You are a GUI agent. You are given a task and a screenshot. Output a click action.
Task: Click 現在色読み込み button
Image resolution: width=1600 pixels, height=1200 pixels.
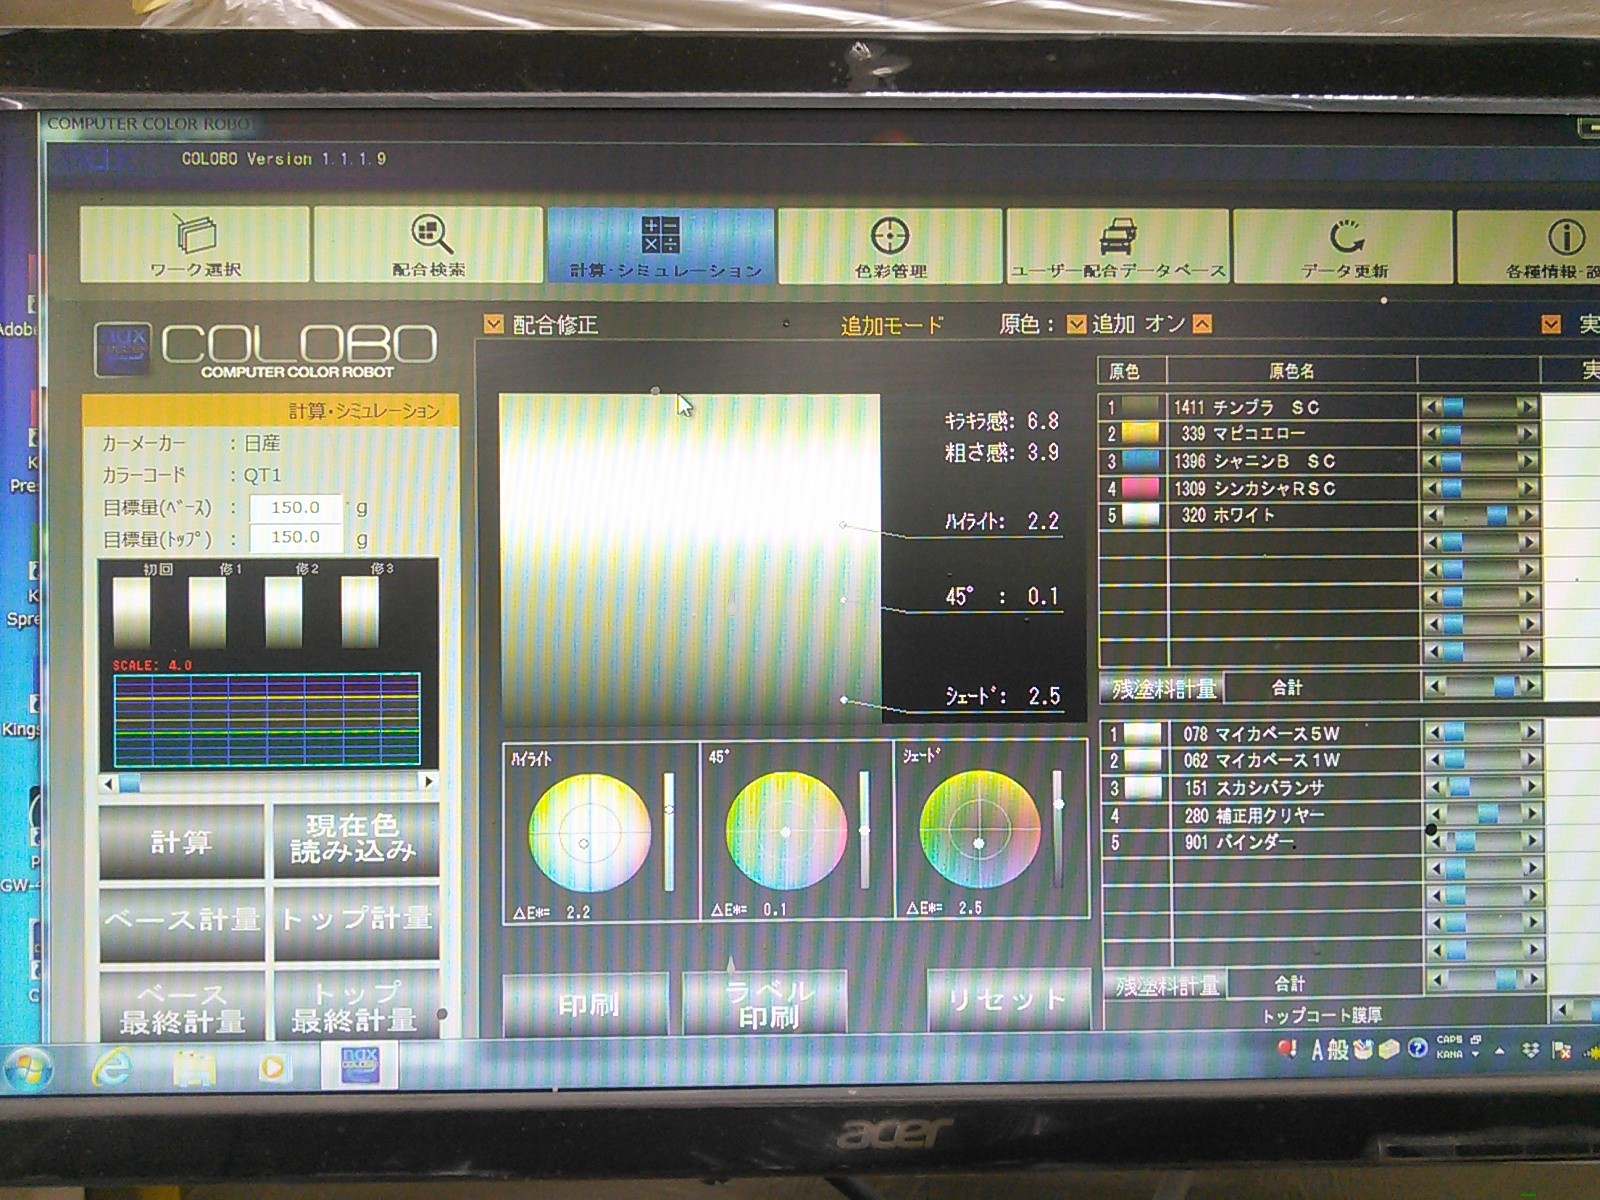click(354, 840)
